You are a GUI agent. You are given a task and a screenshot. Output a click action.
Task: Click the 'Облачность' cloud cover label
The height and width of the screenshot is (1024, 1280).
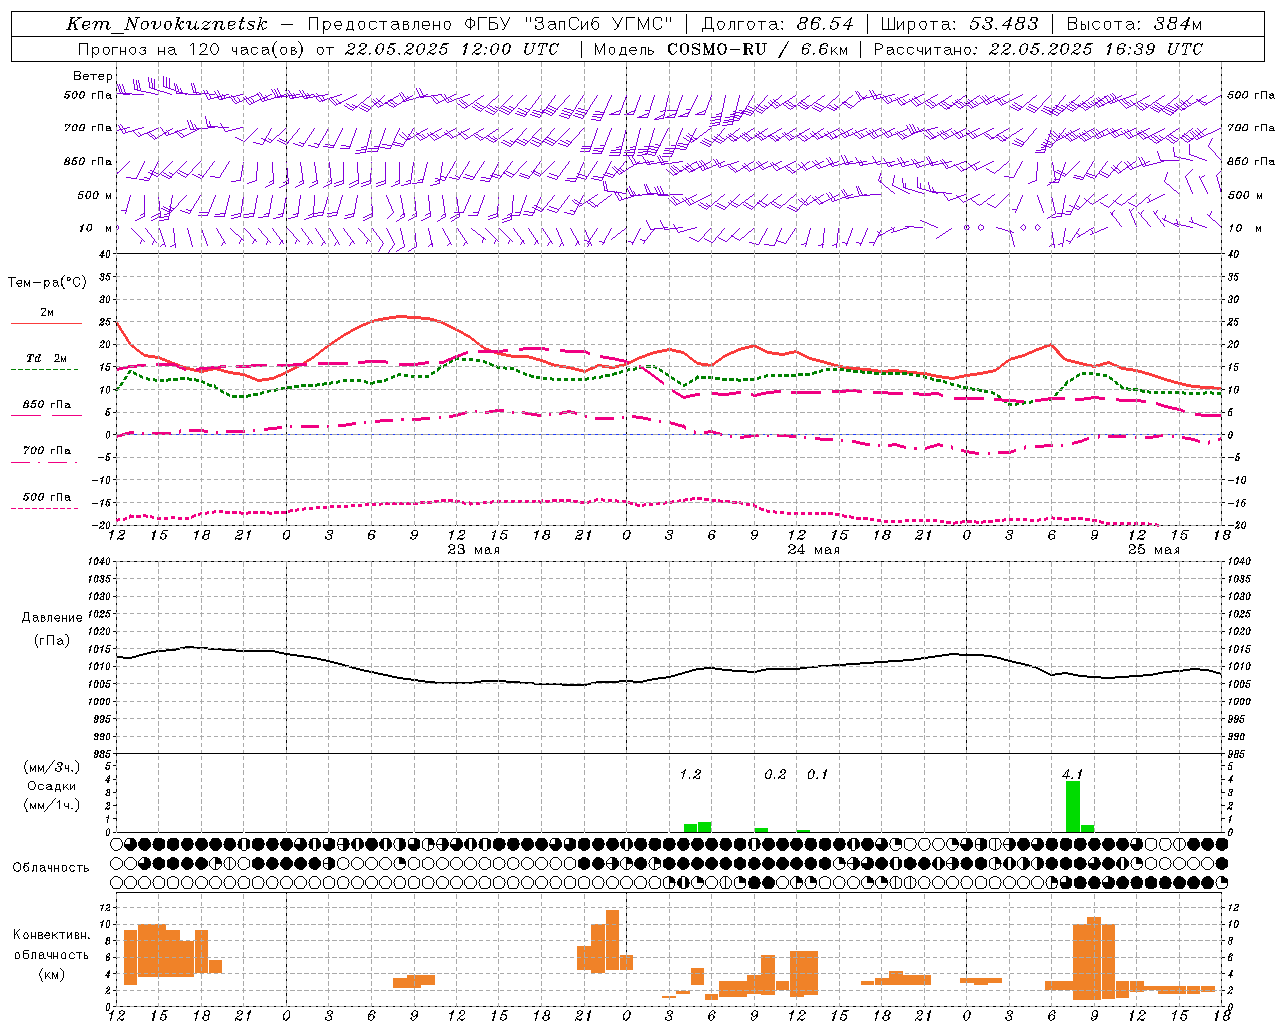coord(51,867)
